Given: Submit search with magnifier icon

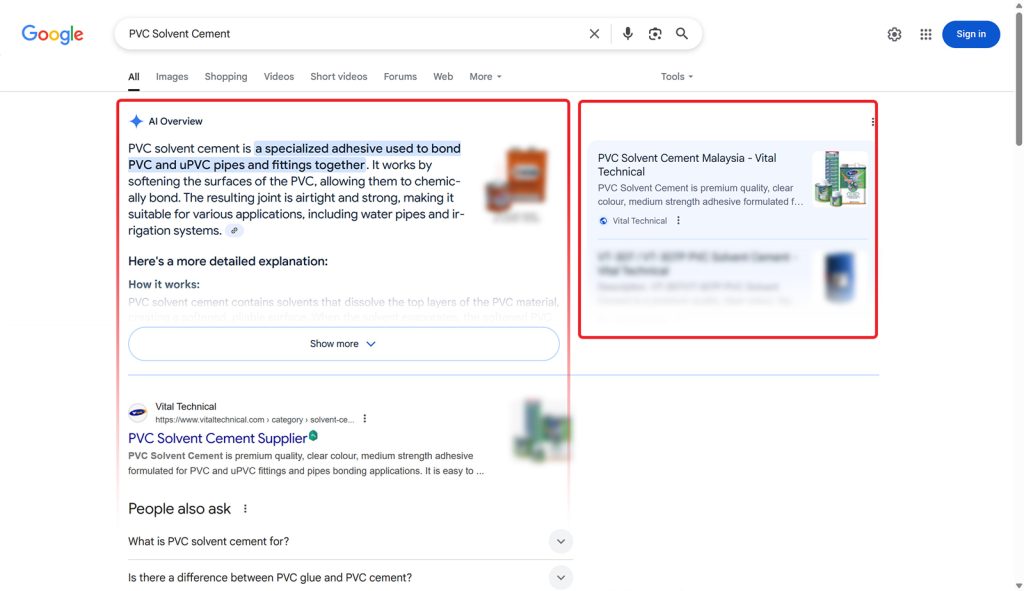Looking at the screenshot, I should click(682, 34).
